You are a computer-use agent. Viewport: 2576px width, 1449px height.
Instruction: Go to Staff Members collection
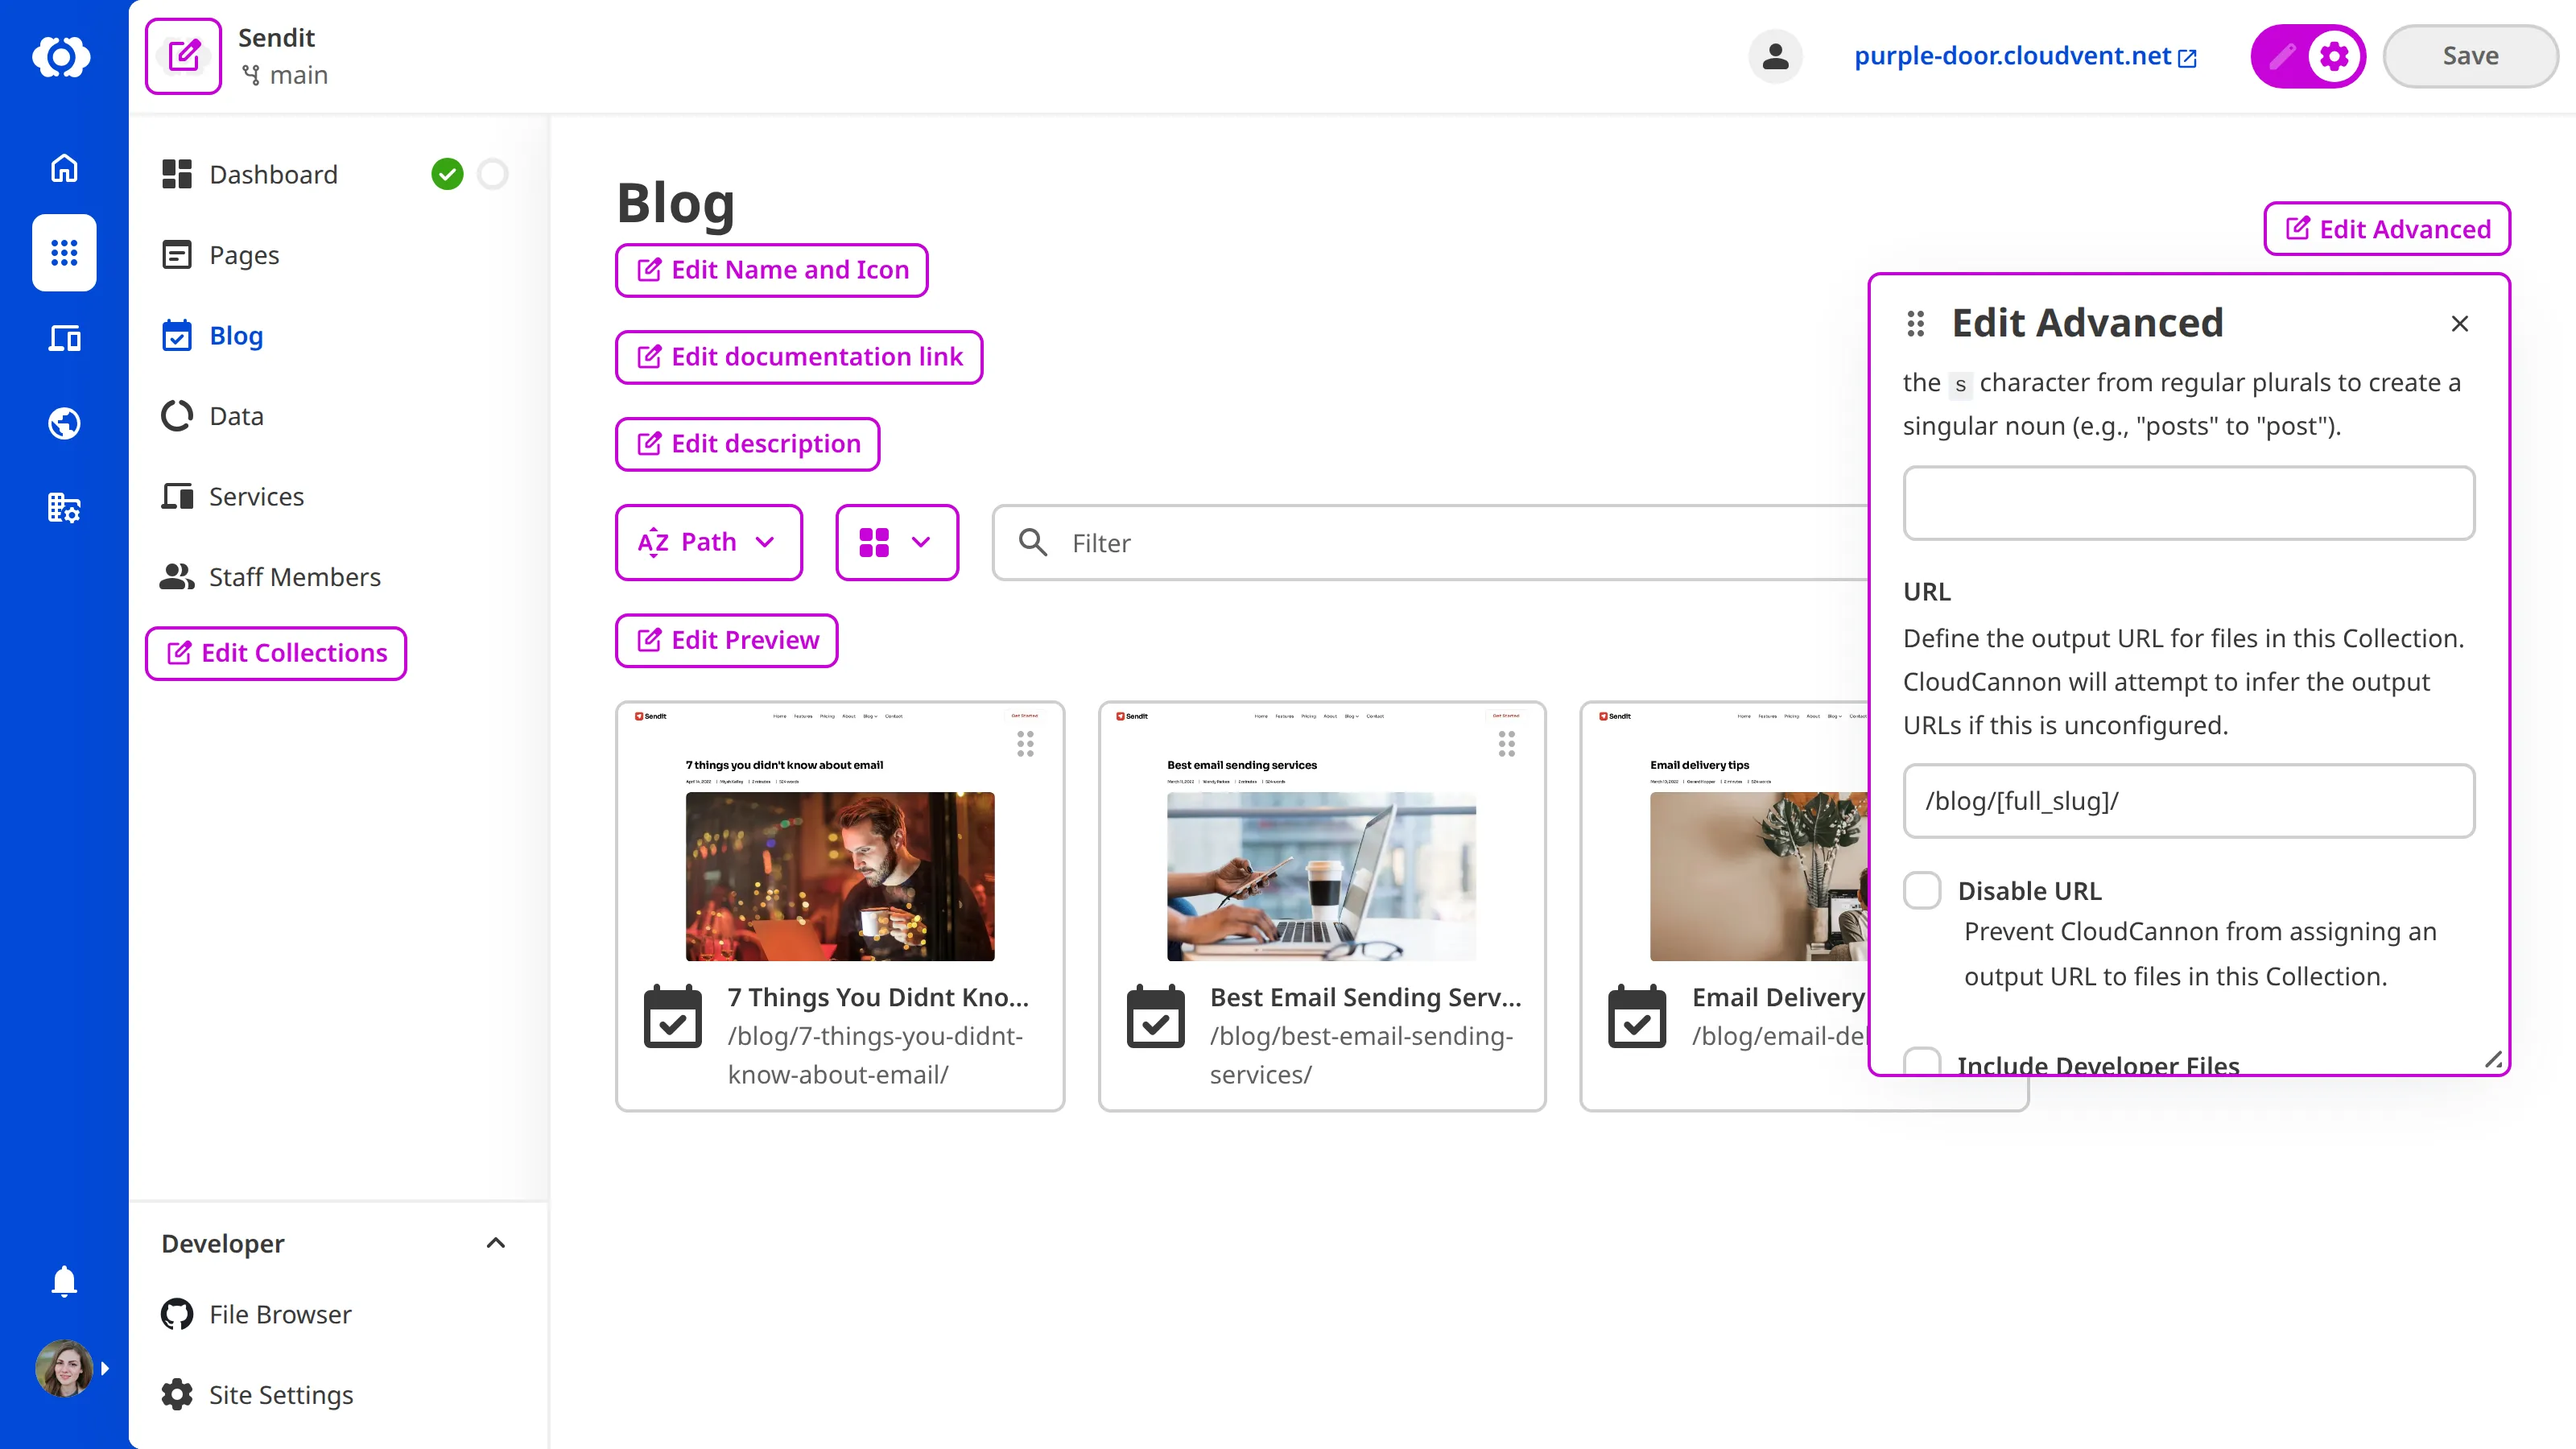click(294, 577)
